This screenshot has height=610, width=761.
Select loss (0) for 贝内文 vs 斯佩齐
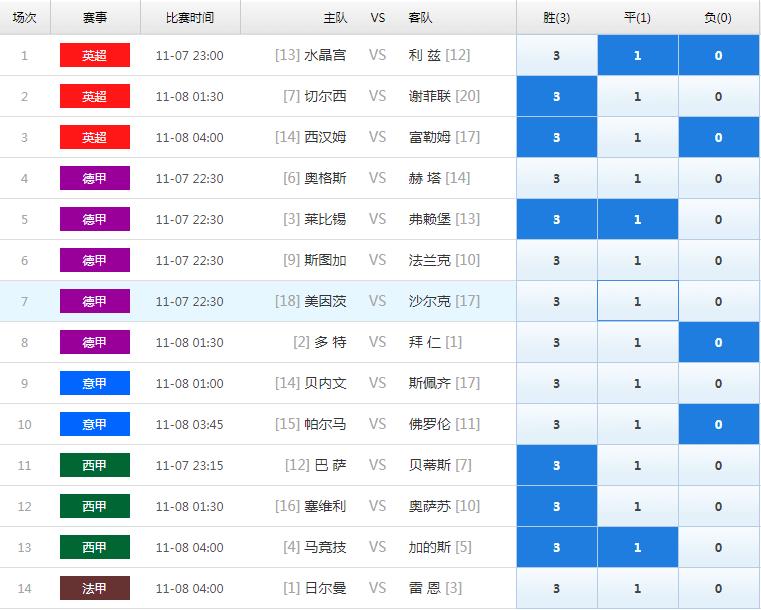tap(718, 383)
